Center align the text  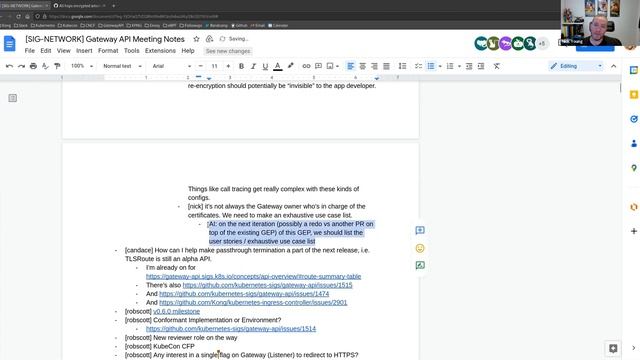(362, 66)
